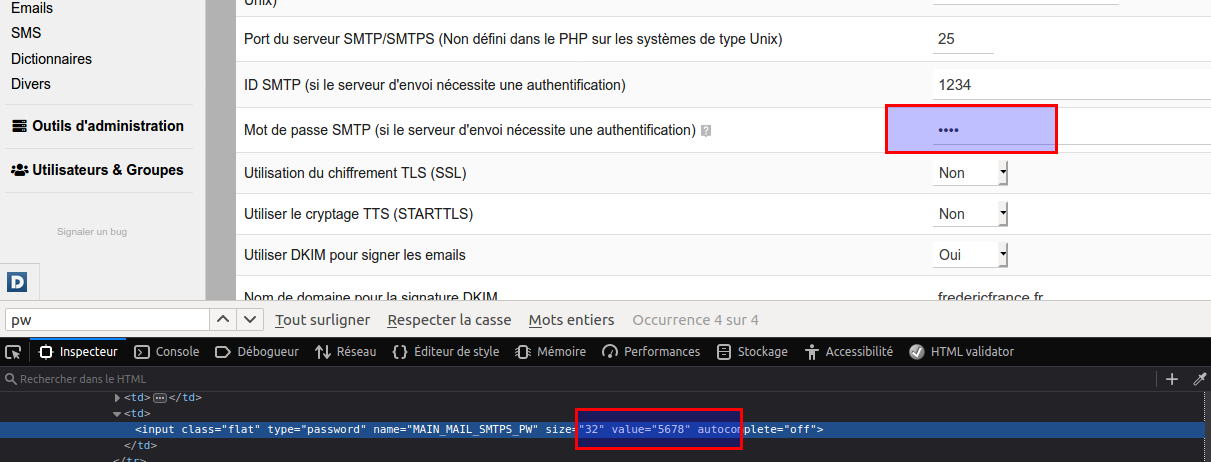Screen dimensions: 1211x462
Task: Go to next find occurrence arrow
Action: point(250,320)
